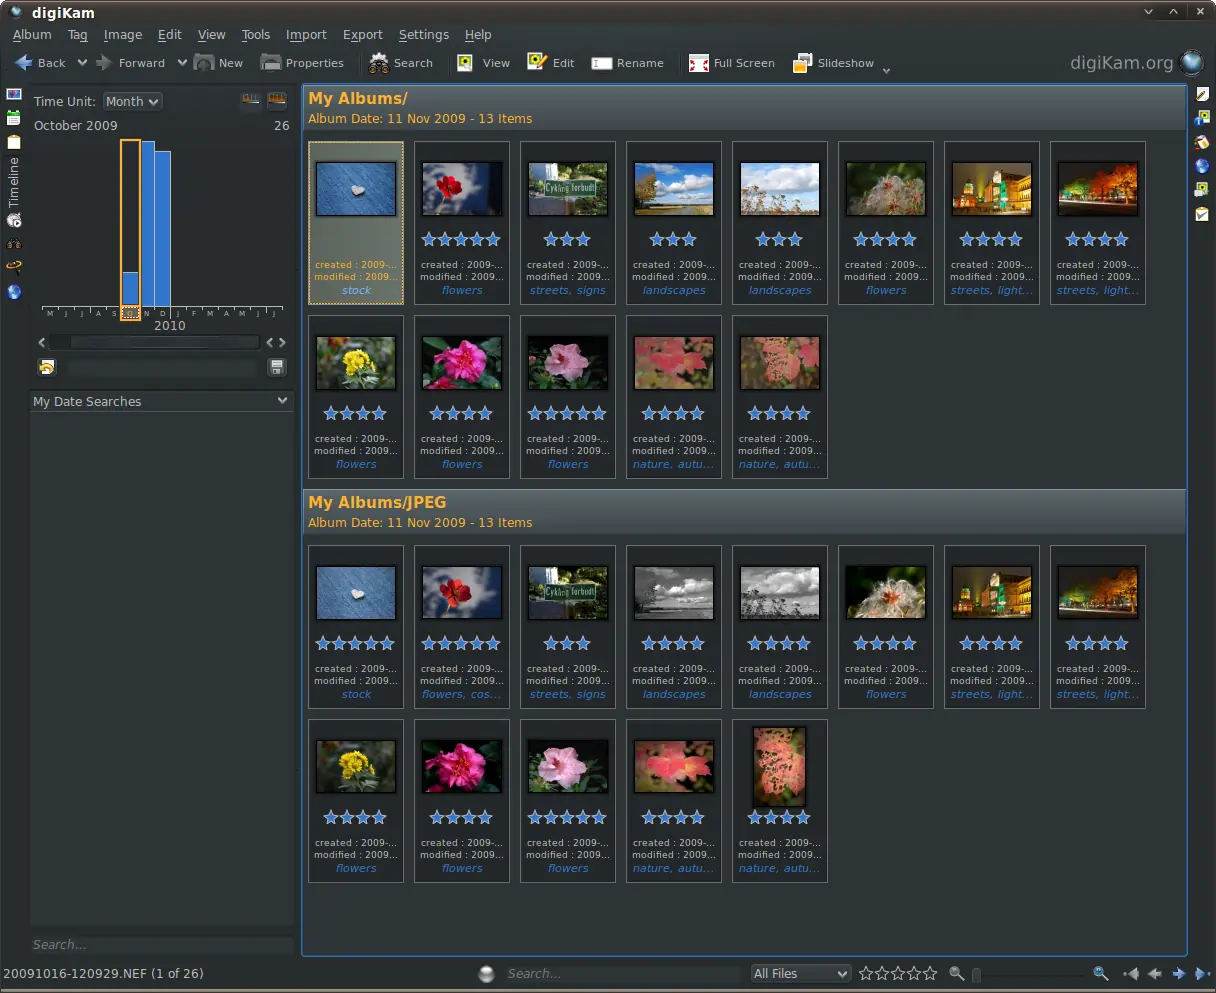Viewport: 1216px width, 993px height.
Task: Click the Full Screen button
Action: [732, 63]
